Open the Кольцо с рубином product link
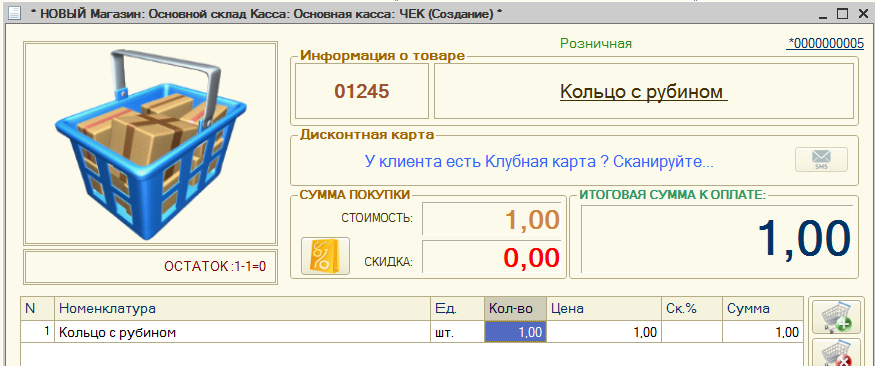This screenshot has height=366, width=875. [x=644, y=92]
